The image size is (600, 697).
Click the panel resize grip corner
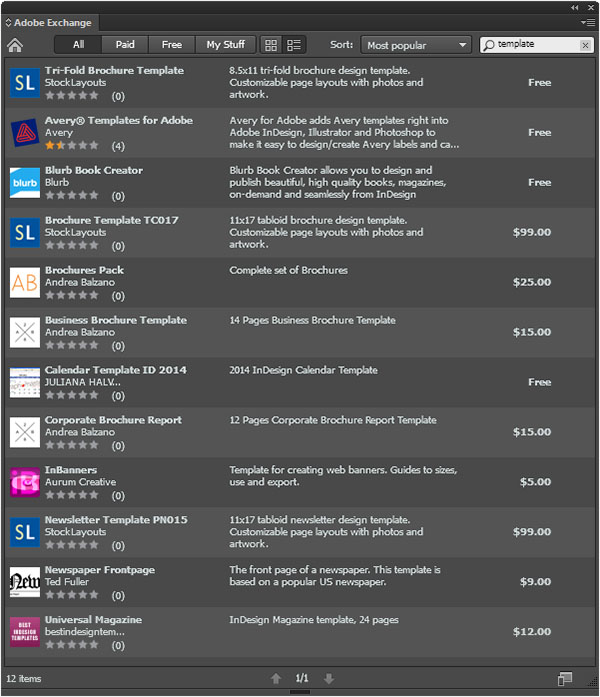click(x=593, y=682)
